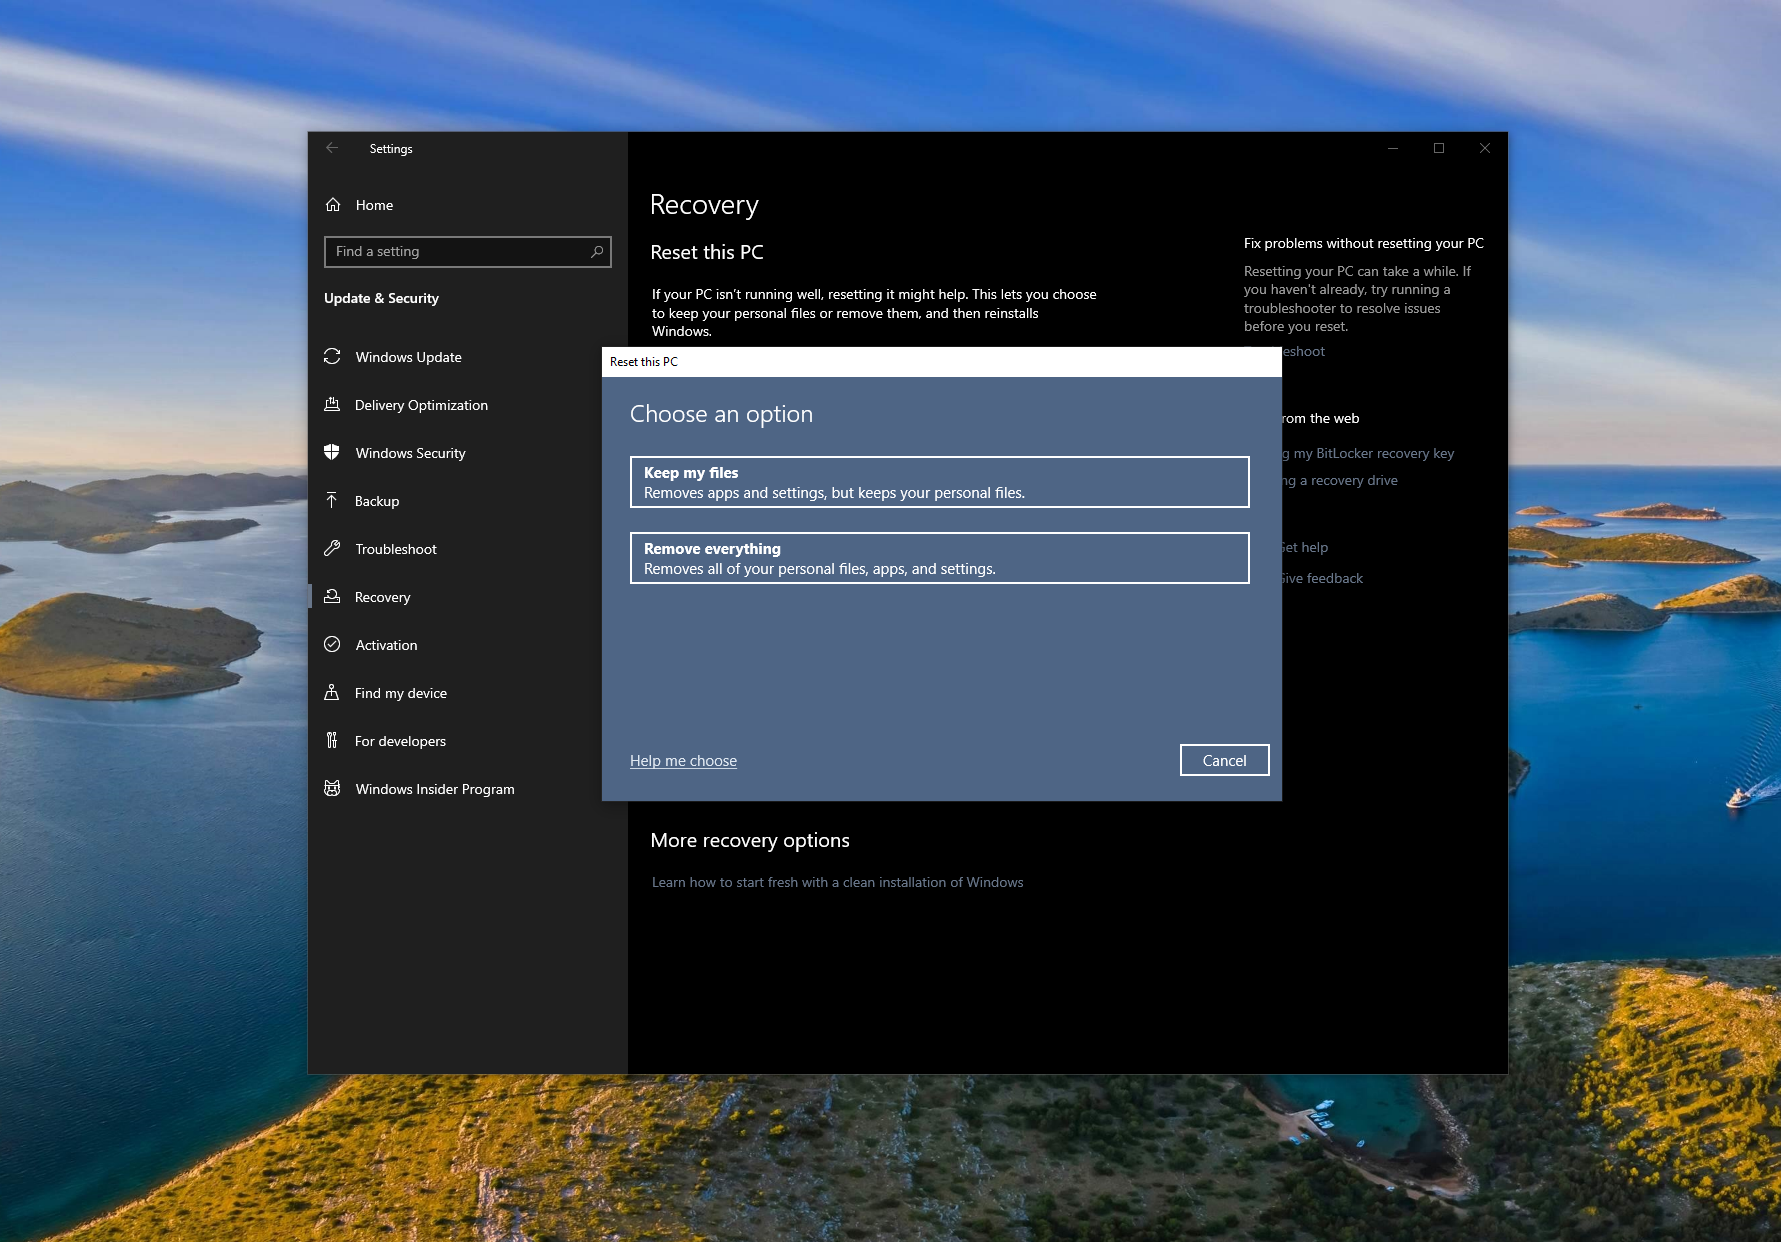The image size is (1781, 1242).
Task: Cancel the Reset this PC dialog
Action: click(x=1225, y=760)
